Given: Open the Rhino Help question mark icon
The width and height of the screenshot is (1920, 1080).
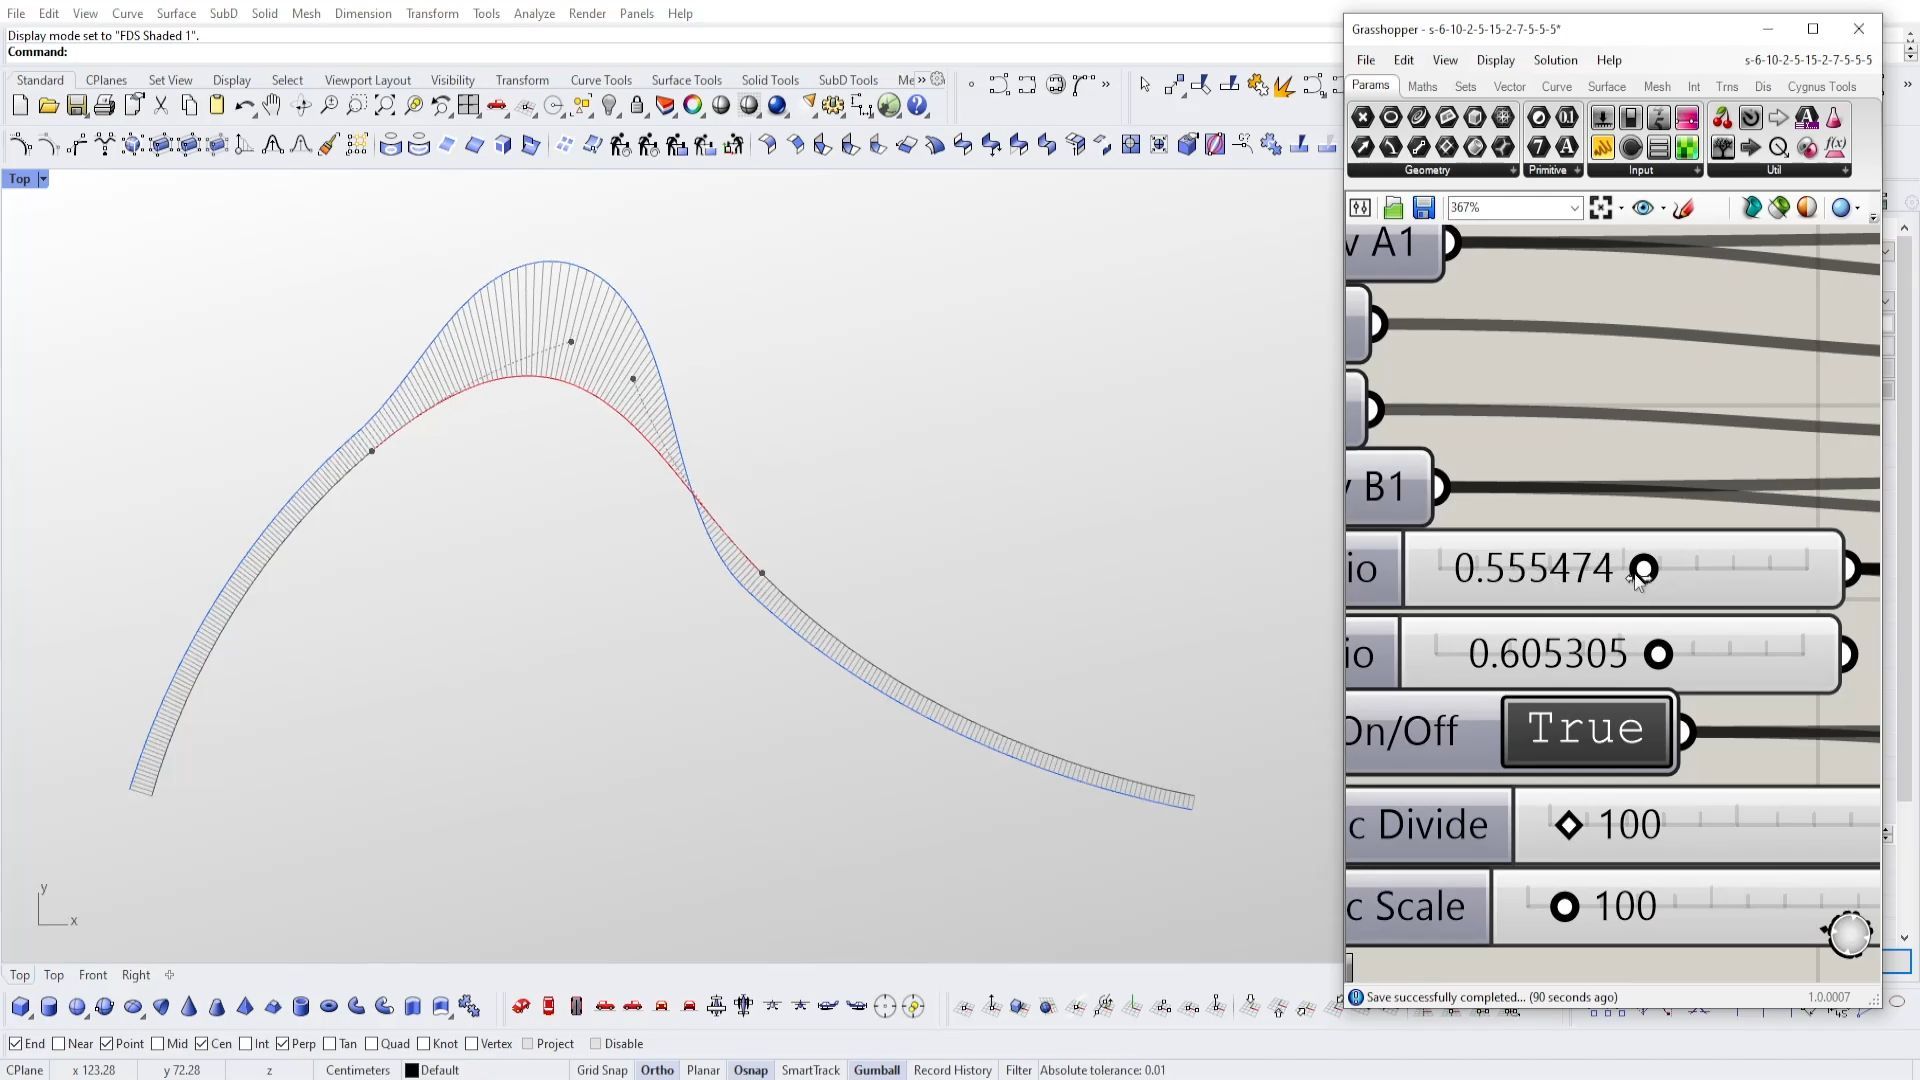Looking at the screenshot, I should 917,105.
